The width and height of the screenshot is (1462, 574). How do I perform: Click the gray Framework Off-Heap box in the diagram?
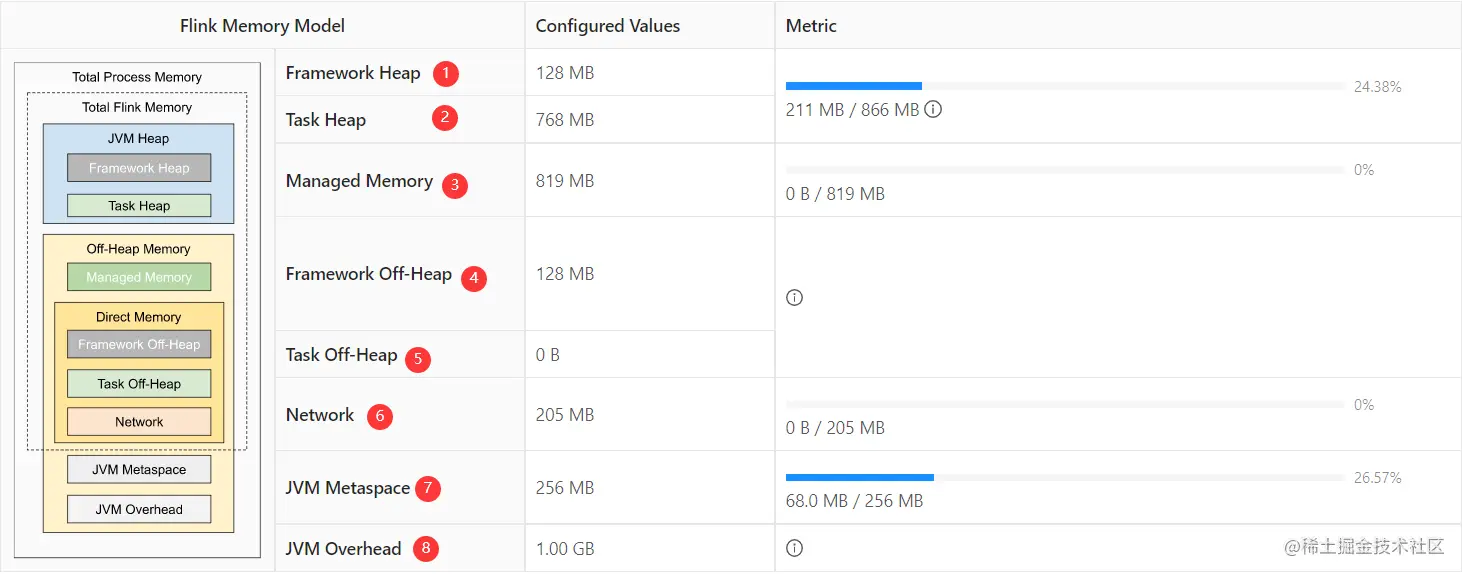coord(139,344)
